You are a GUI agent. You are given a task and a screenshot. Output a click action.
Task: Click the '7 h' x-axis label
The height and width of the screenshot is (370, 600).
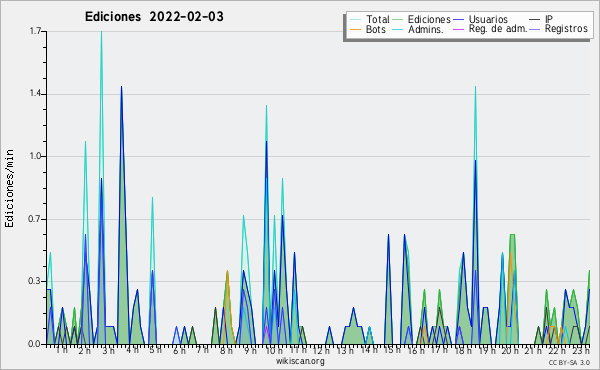pyautogui.click(x=203, y=350)
